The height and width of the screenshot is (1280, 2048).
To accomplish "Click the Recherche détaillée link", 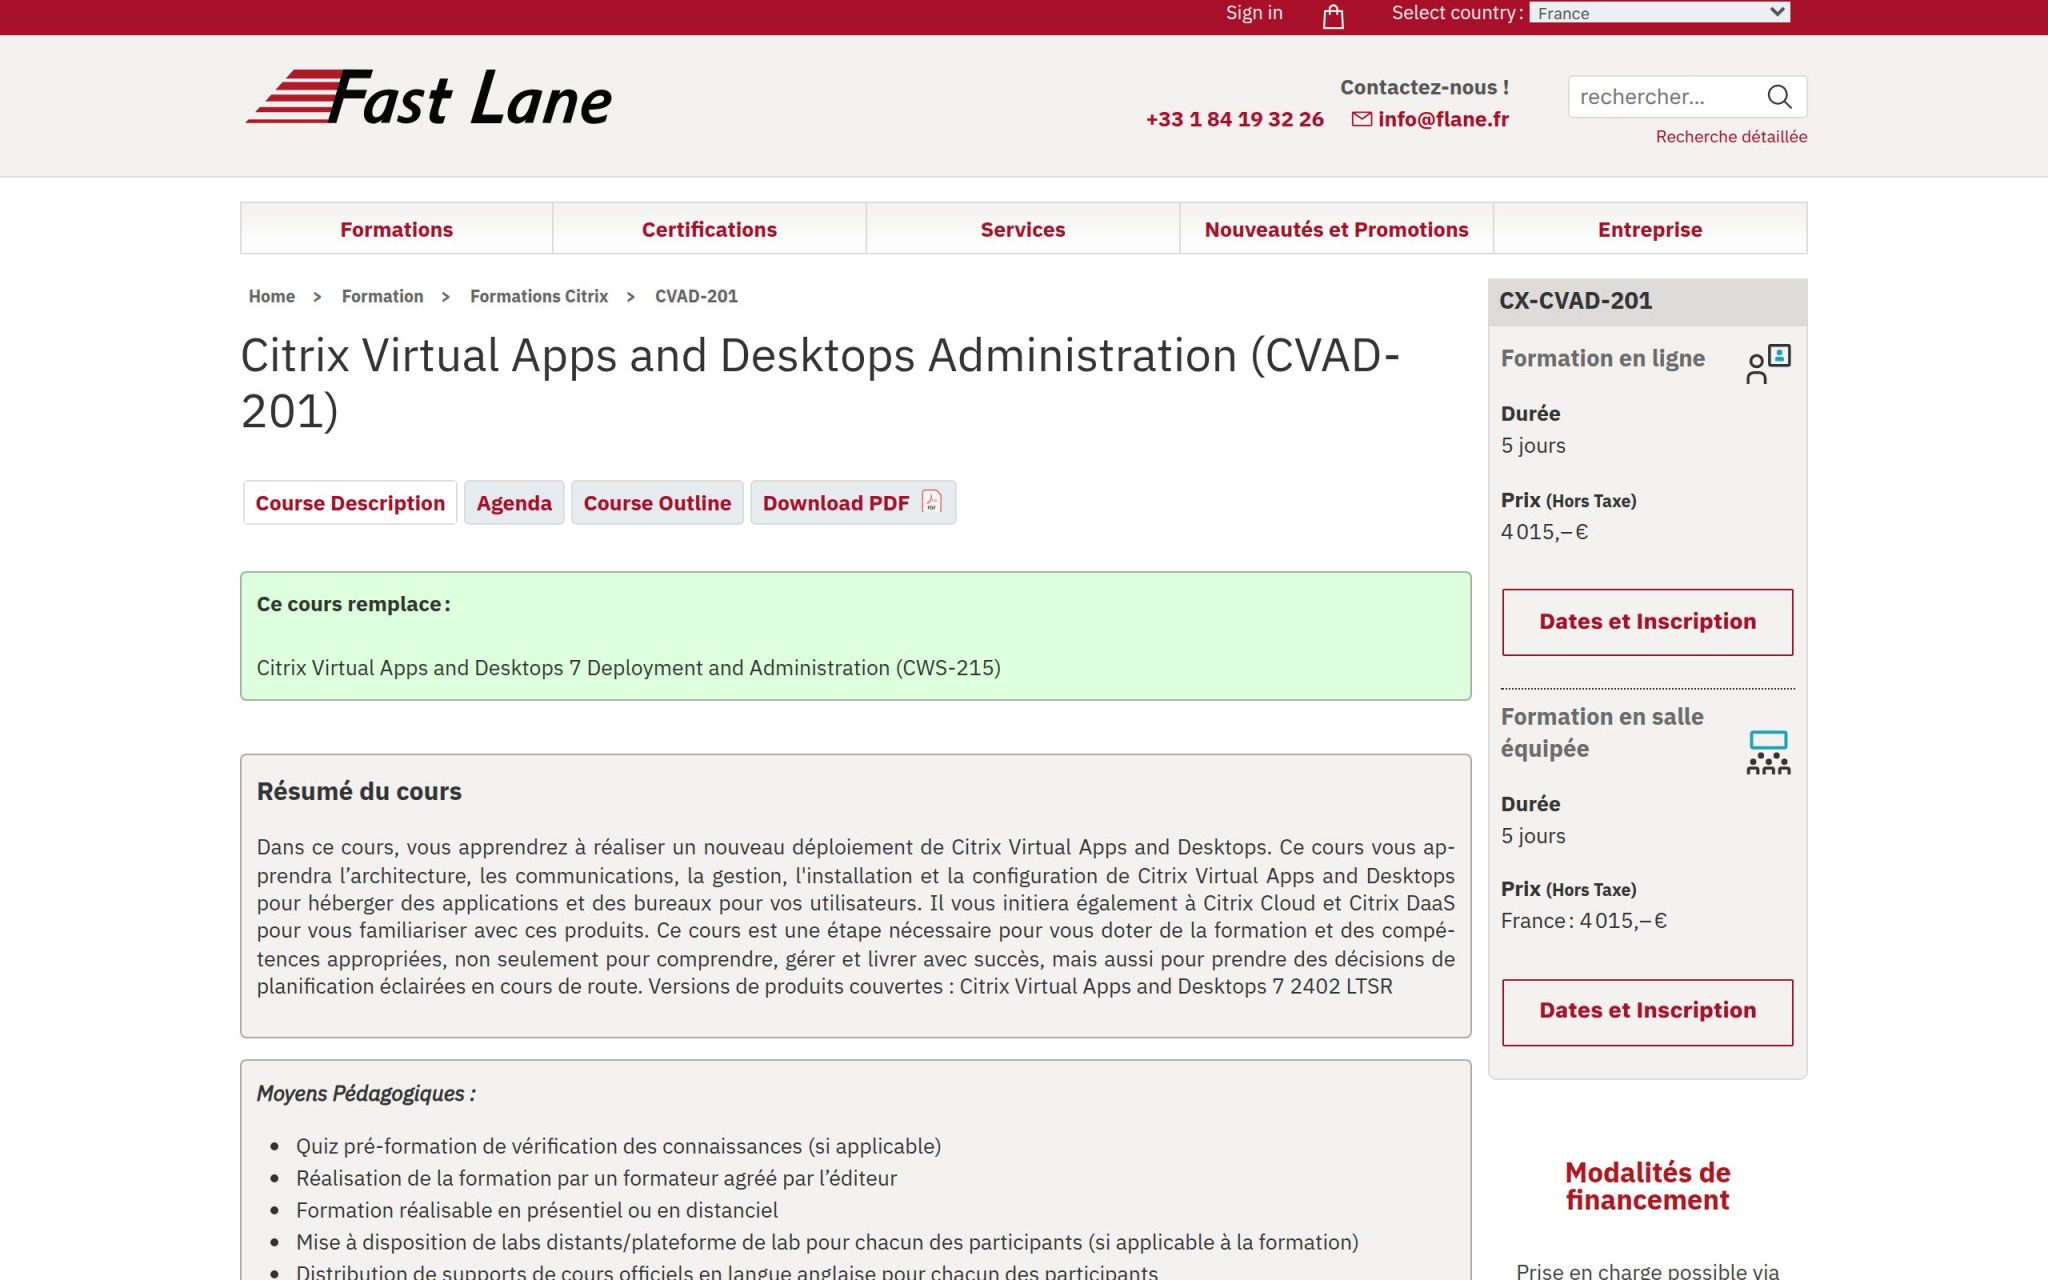I will click(x=1731, y=137).
